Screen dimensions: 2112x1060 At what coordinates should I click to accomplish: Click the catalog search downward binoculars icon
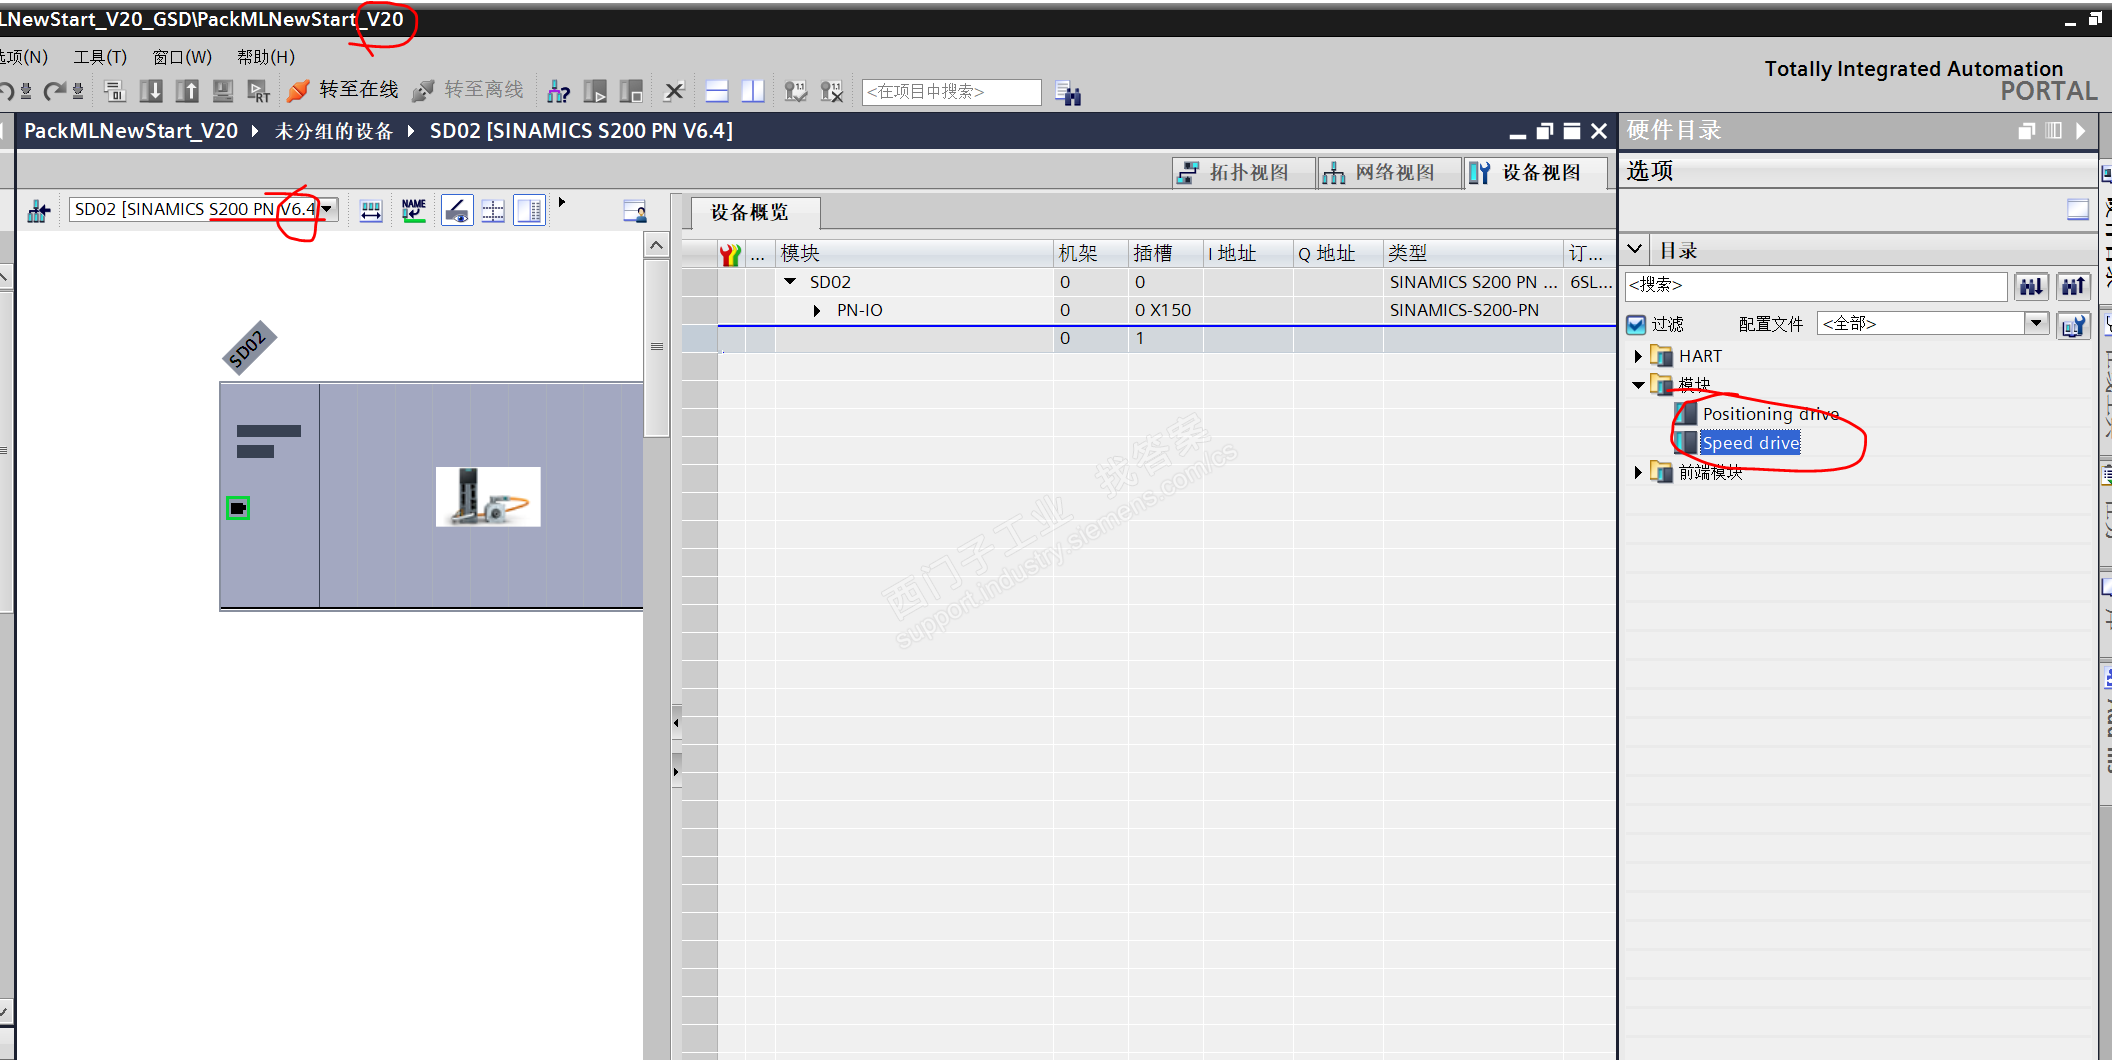(2031, 287)
